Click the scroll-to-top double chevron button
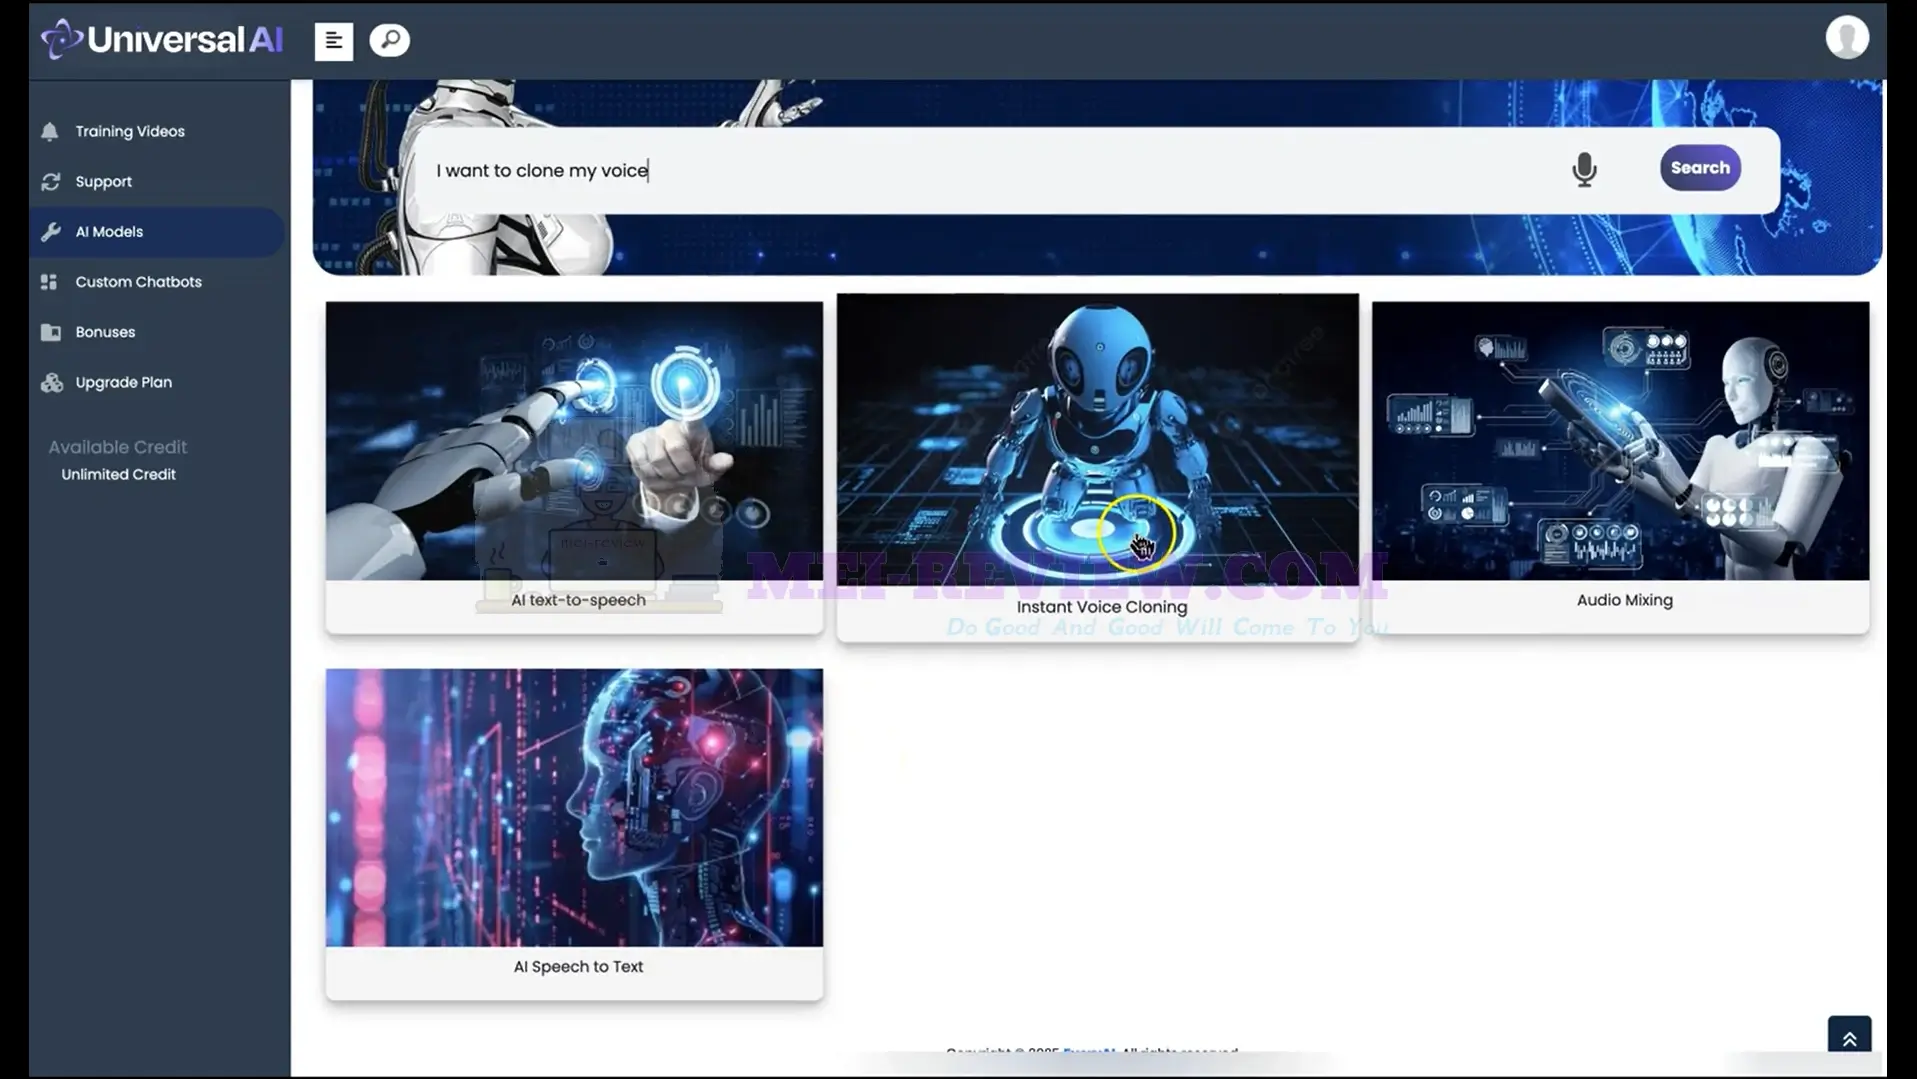1917x1079 pixels. pos(1849,1039)
